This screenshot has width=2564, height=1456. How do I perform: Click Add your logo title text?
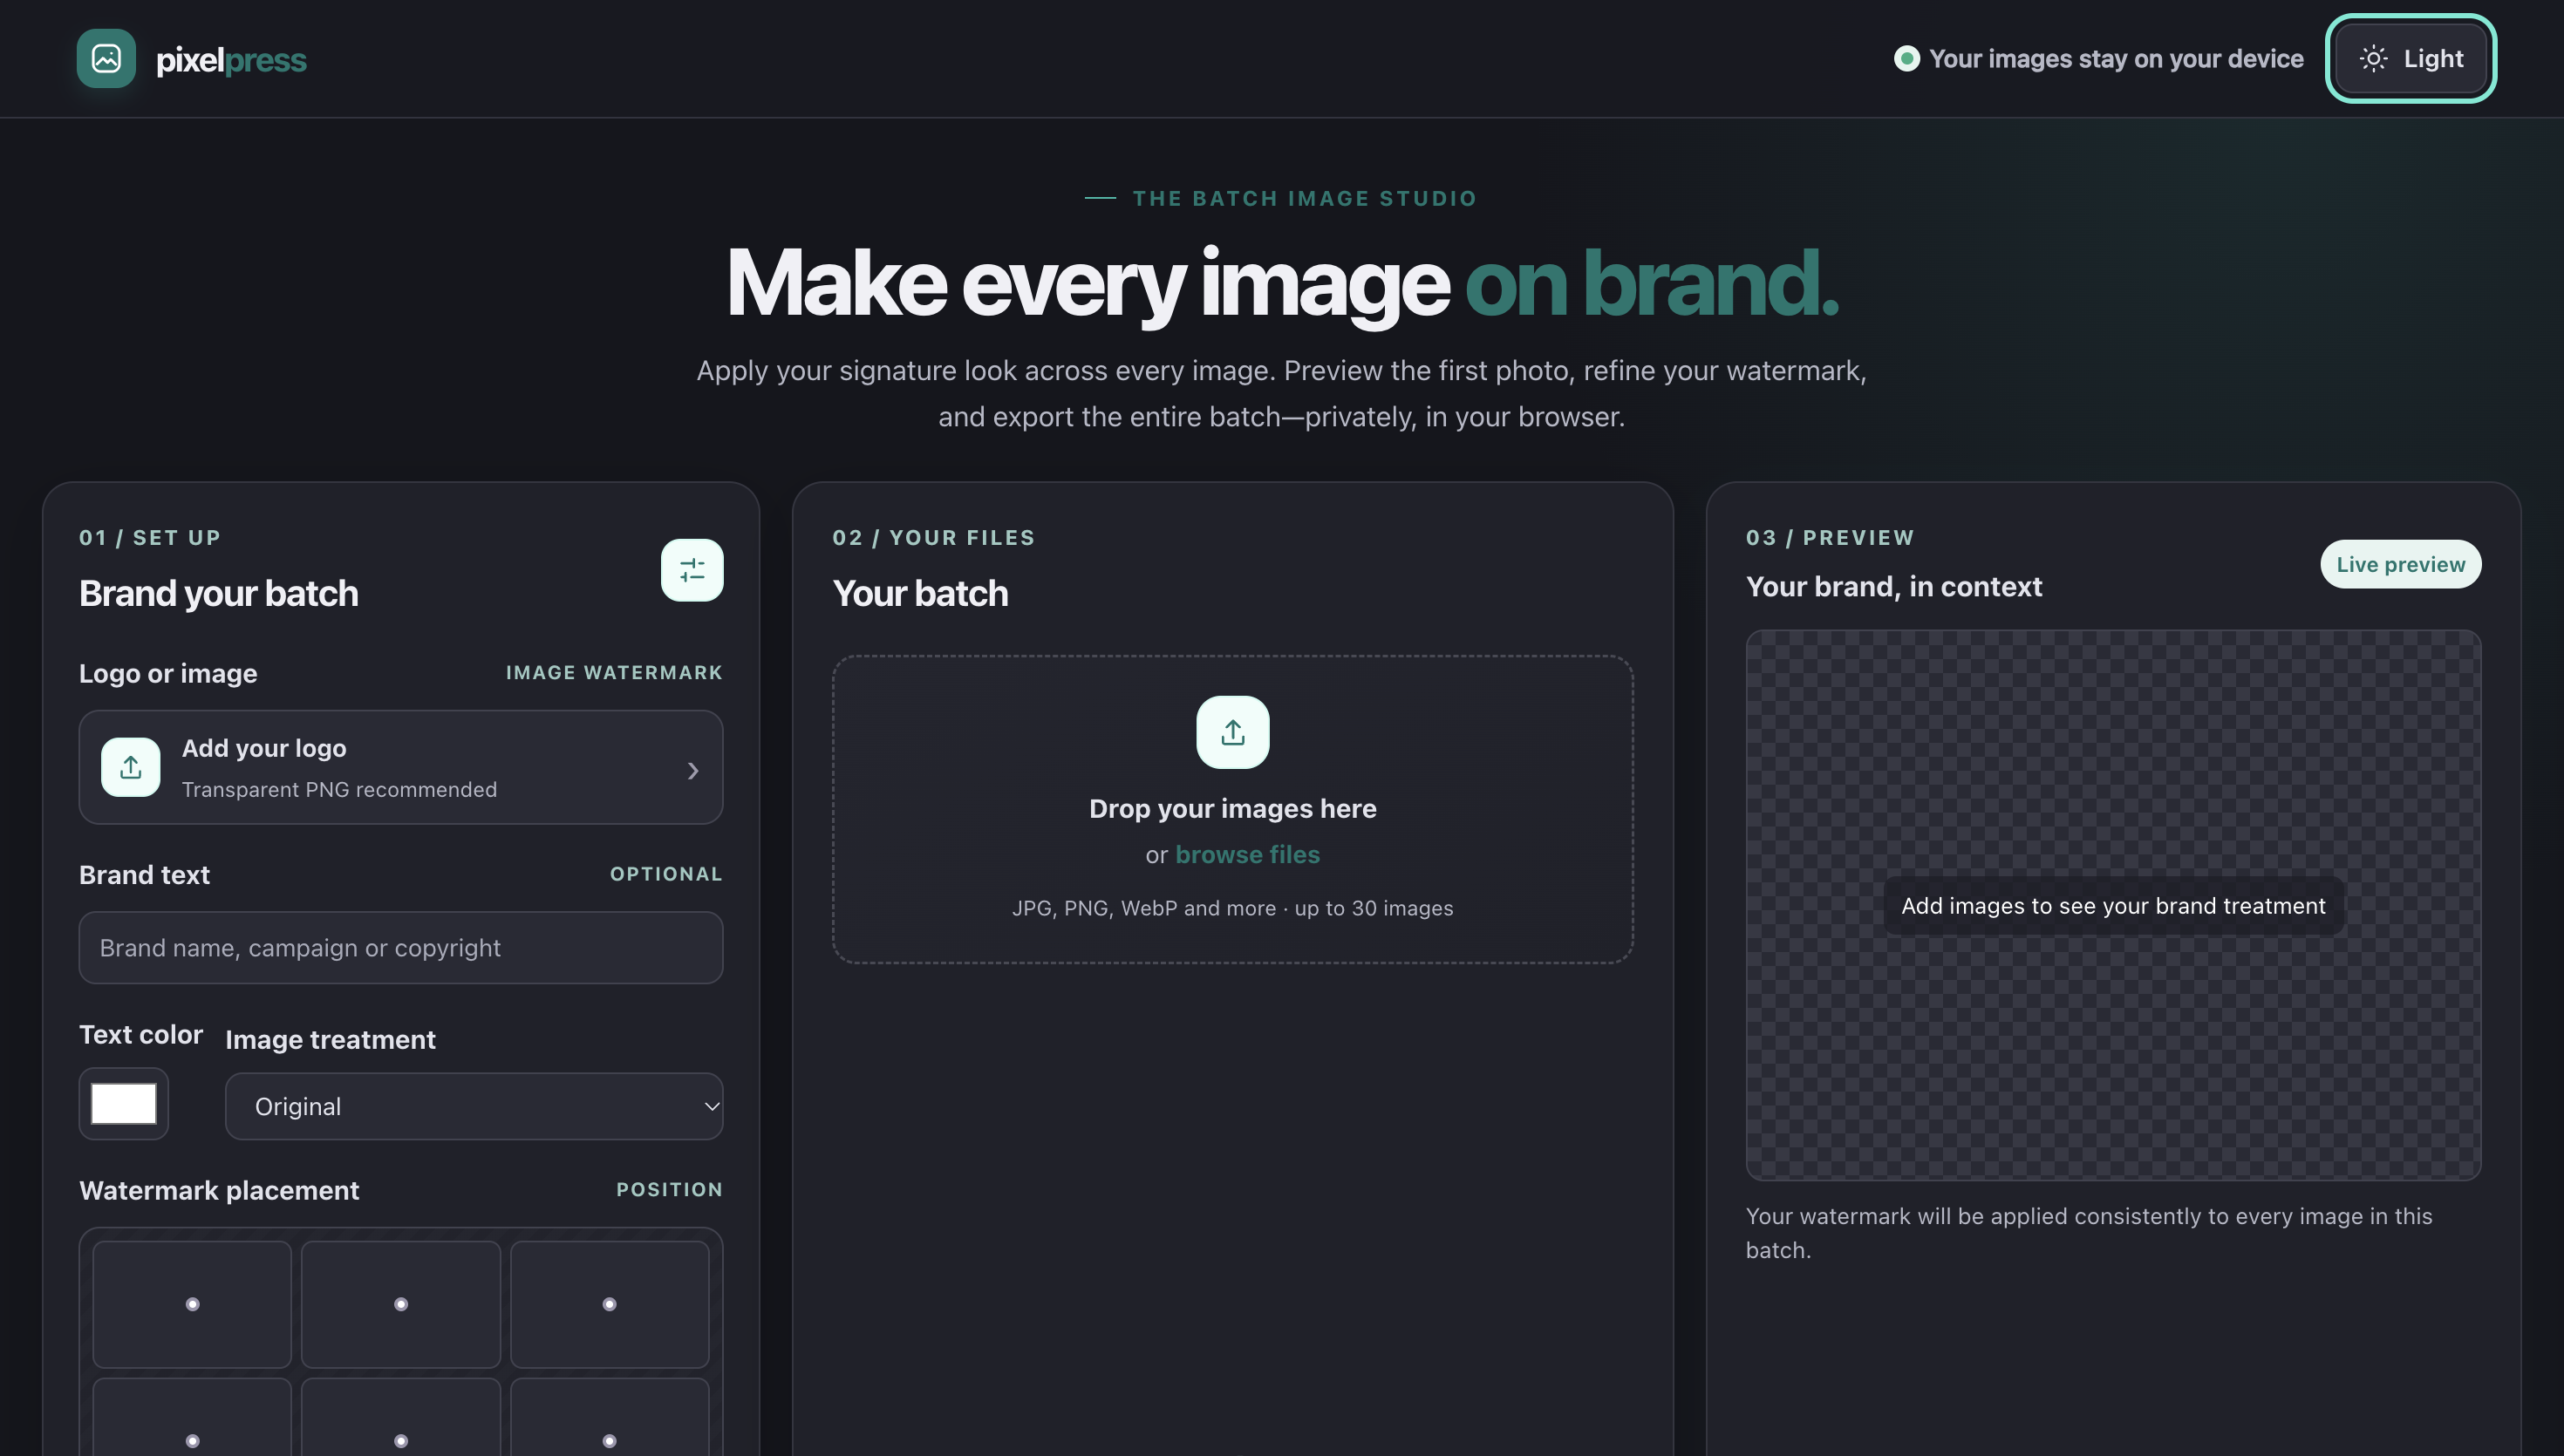pyautogui.click(x=264, y=748)
